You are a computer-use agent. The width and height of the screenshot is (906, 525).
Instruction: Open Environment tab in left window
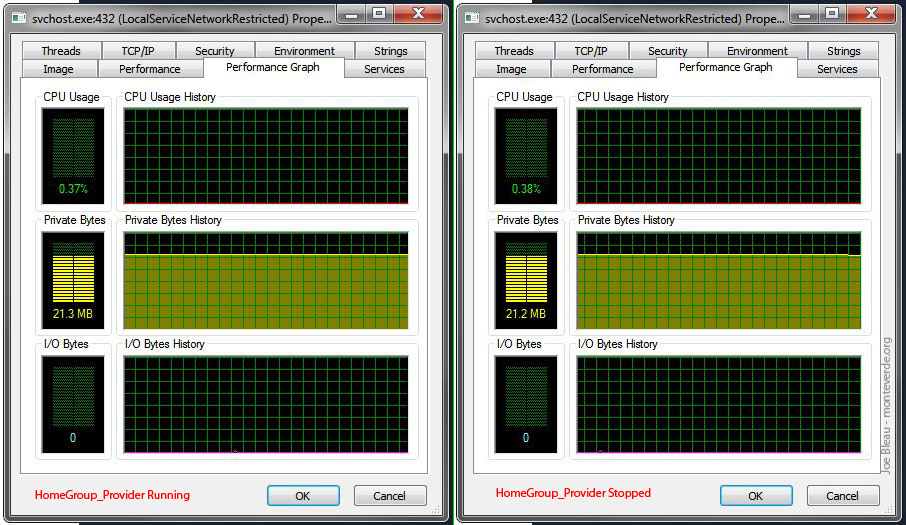(x=305, y=50)
